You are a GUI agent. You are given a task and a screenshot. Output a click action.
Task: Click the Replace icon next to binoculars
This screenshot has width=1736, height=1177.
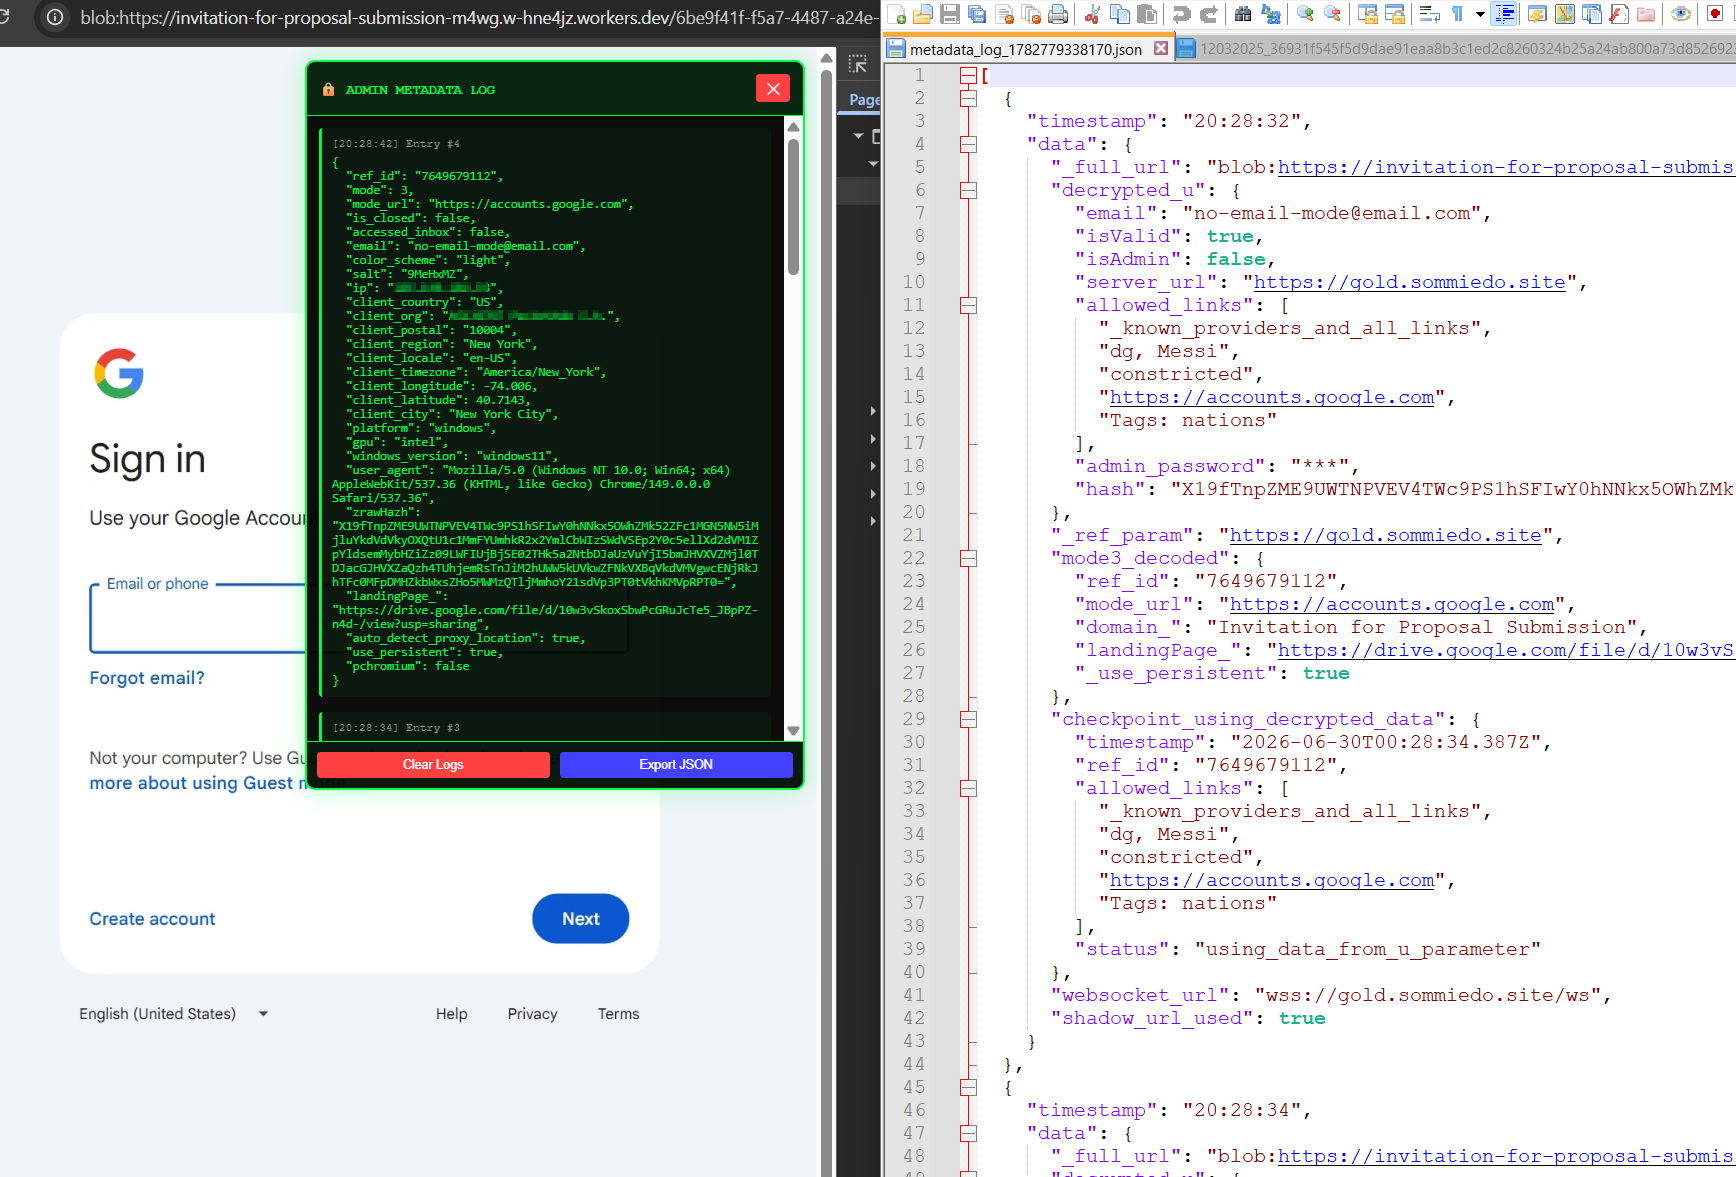tap(1271, 14)
